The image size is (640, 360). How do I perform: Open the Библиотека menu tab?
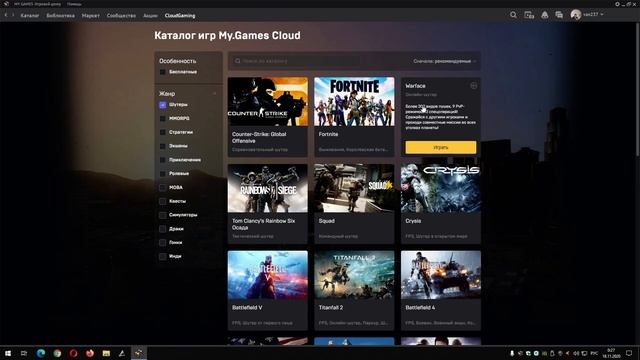60,16
